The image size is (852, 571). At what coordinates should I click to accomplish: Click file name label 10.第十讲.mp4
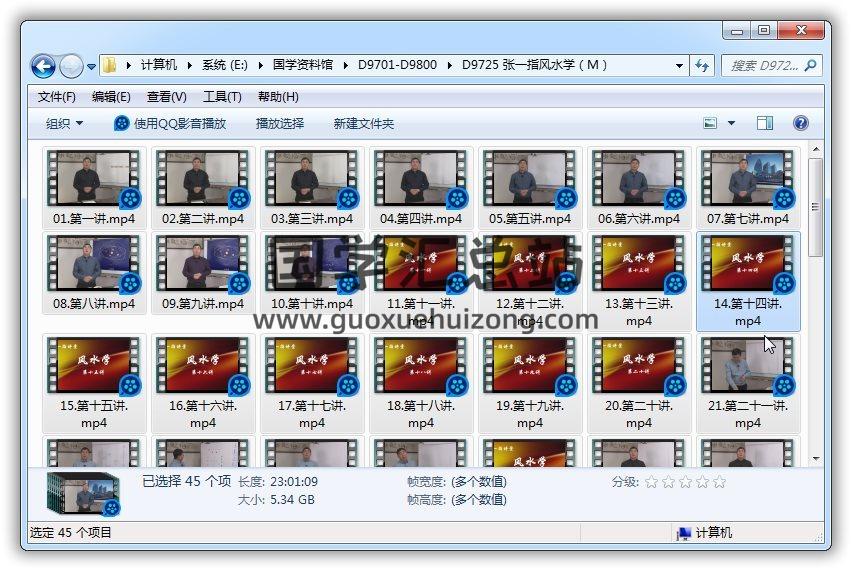pos(312,304)
